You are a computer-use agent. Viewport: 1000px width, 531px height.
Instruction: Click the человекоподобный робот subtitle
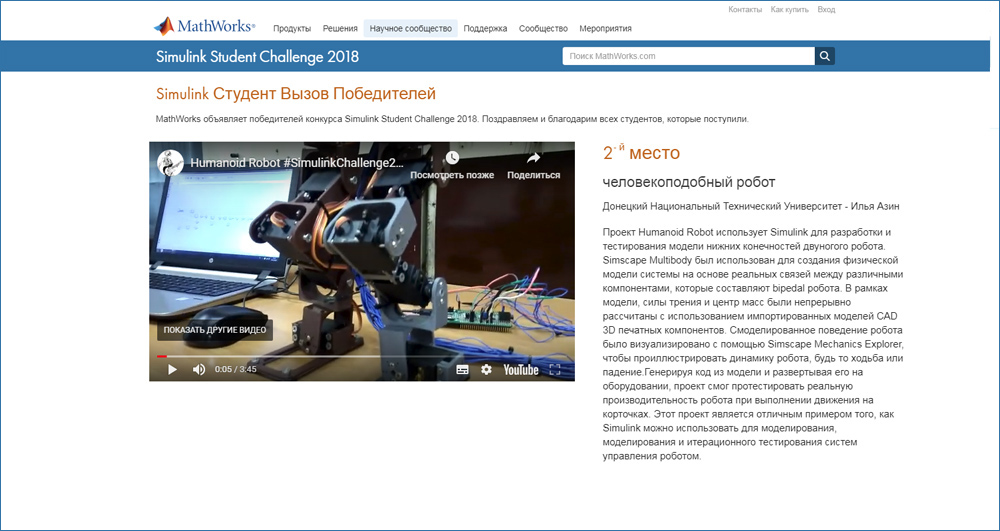tap(689, 182)
